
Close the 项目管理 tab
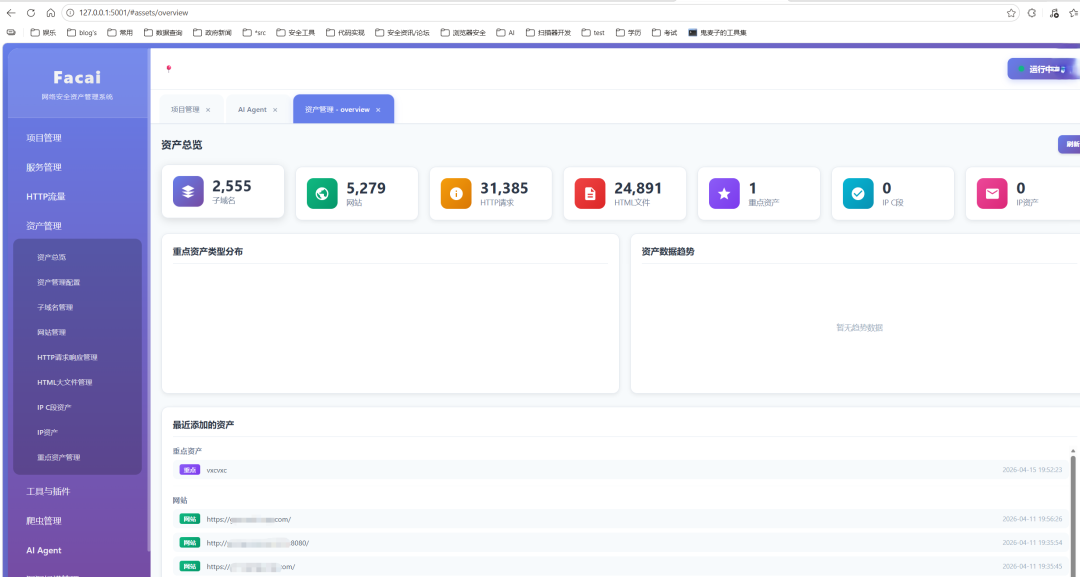[208, 110]
